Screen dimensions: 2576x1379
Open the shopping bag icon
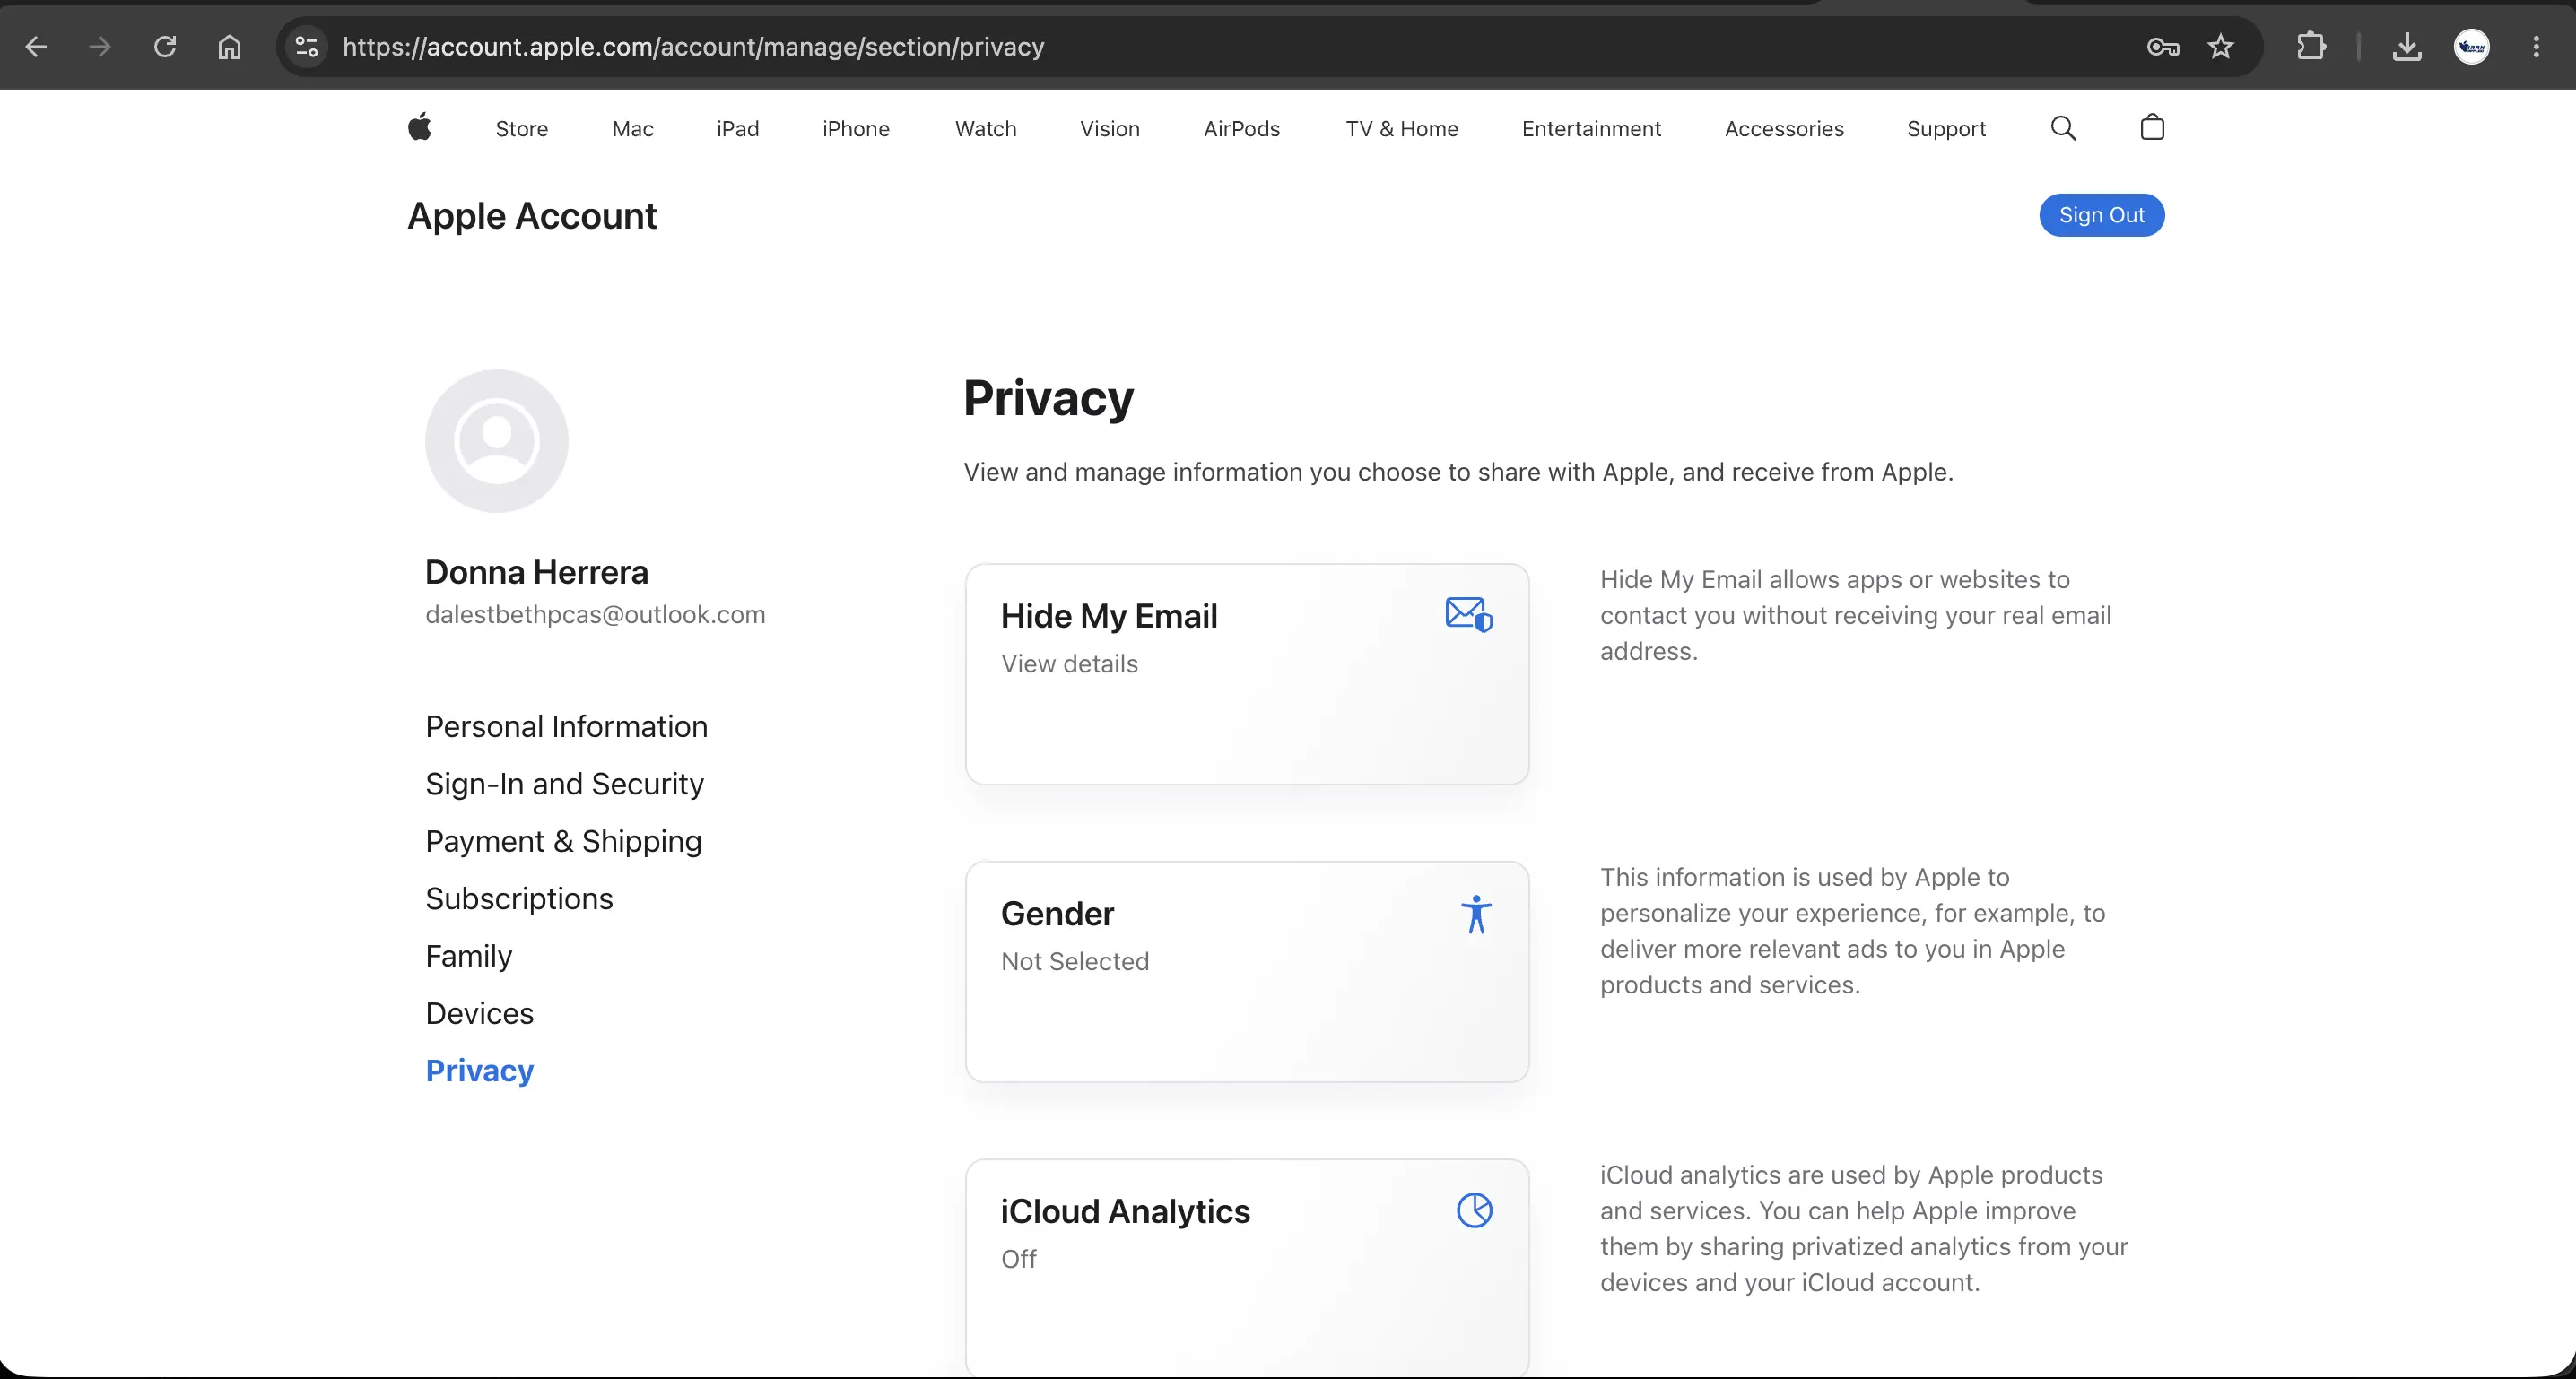[2152, 127]
